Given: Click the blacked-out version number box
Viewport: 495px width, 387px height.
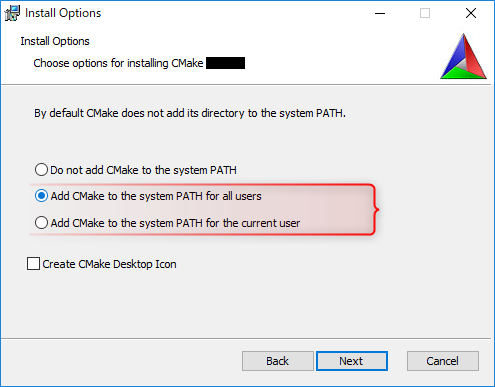Looking at the screenshot, I should coord(226,63).
